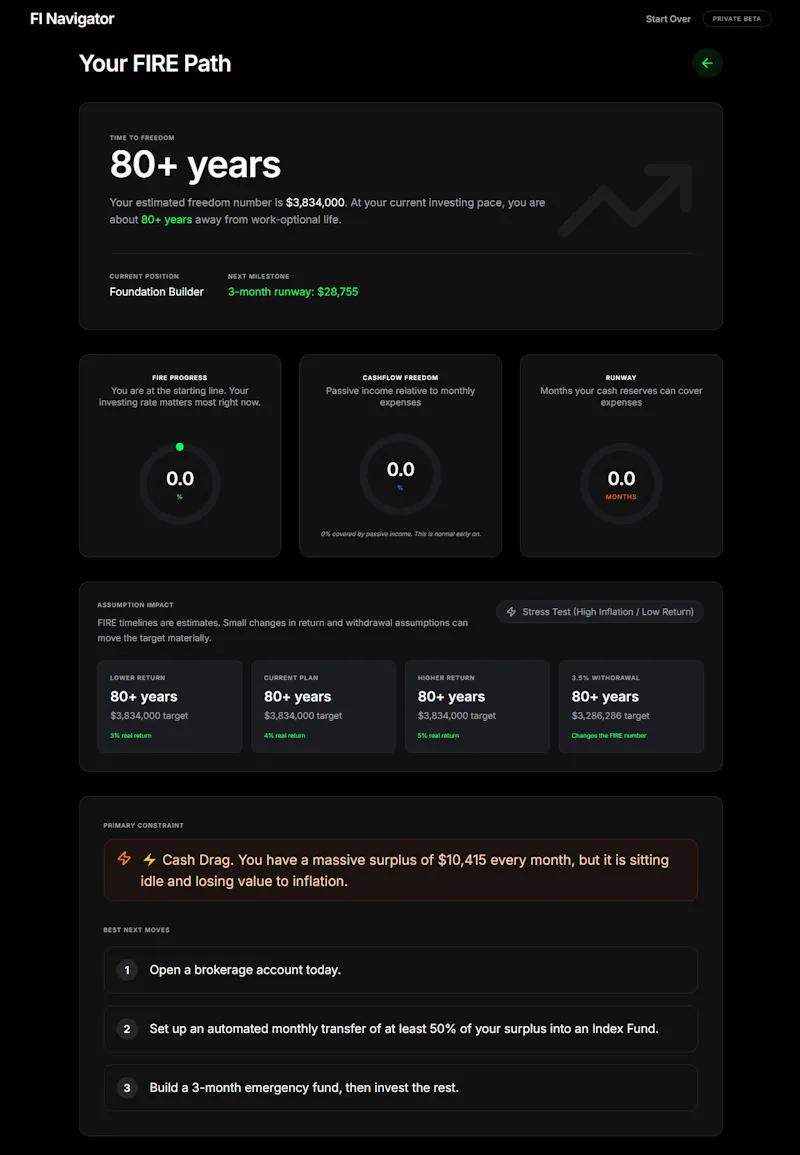Click 'Changes the FIRE number' label
This screenshot has width=800, height=1155.
(x=608, y=735)
